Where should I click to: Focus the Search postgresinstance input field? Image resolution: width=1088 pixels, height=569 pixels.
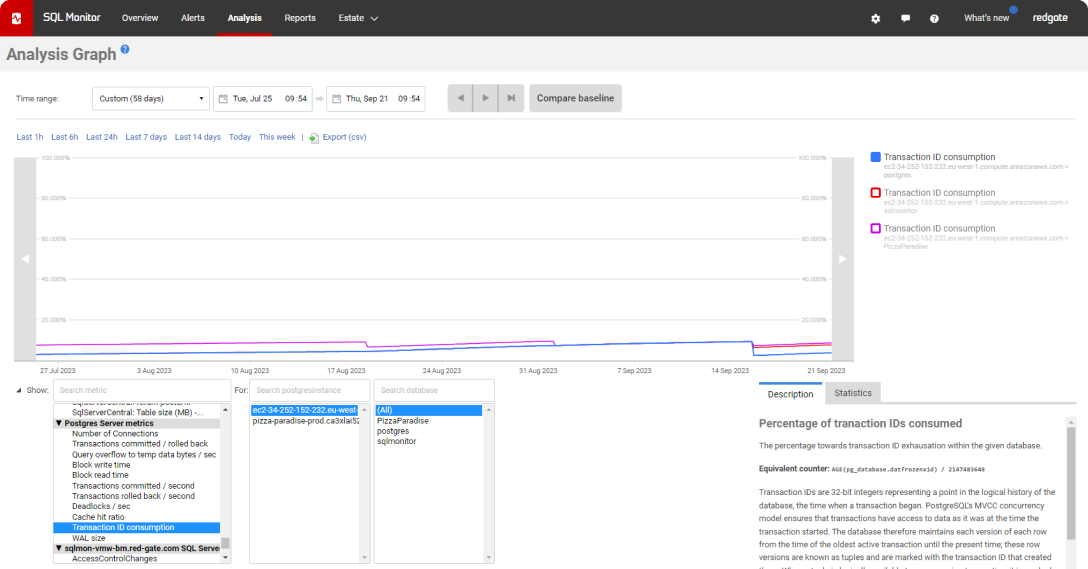[x=309, y=390]
